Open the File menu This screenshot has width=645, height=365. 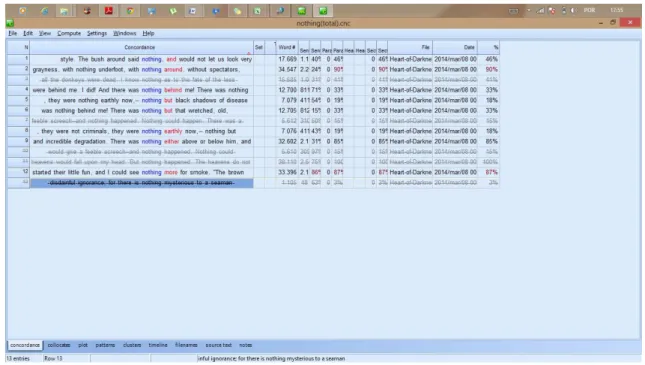click(x=13, y=33)
